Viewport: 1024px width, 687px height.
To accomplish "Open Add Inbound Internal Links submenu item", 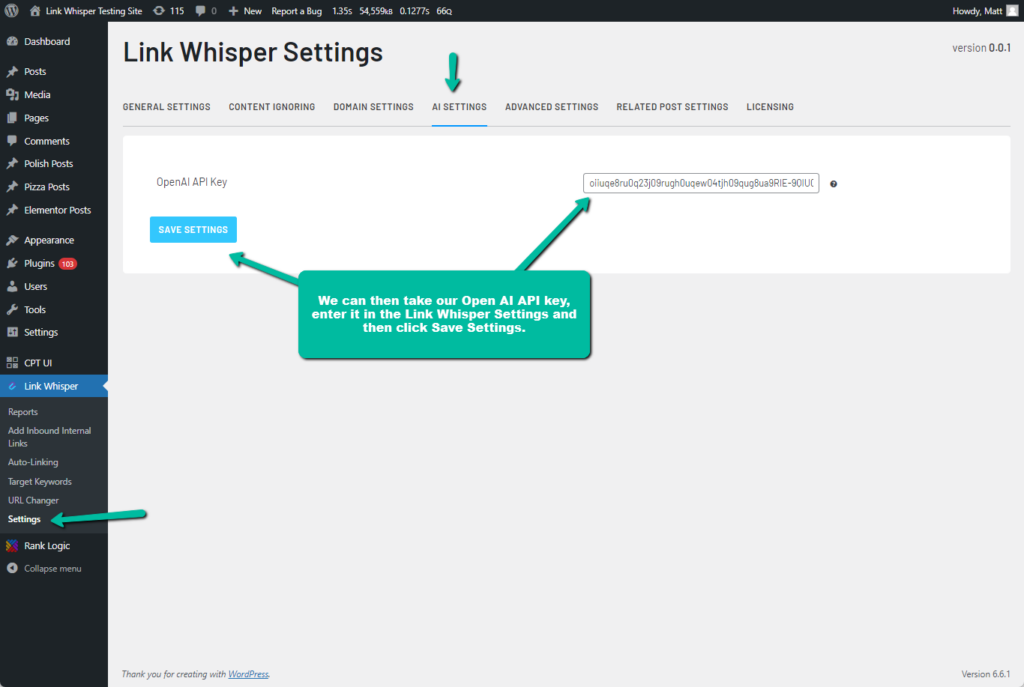I will tap(50, 436).
